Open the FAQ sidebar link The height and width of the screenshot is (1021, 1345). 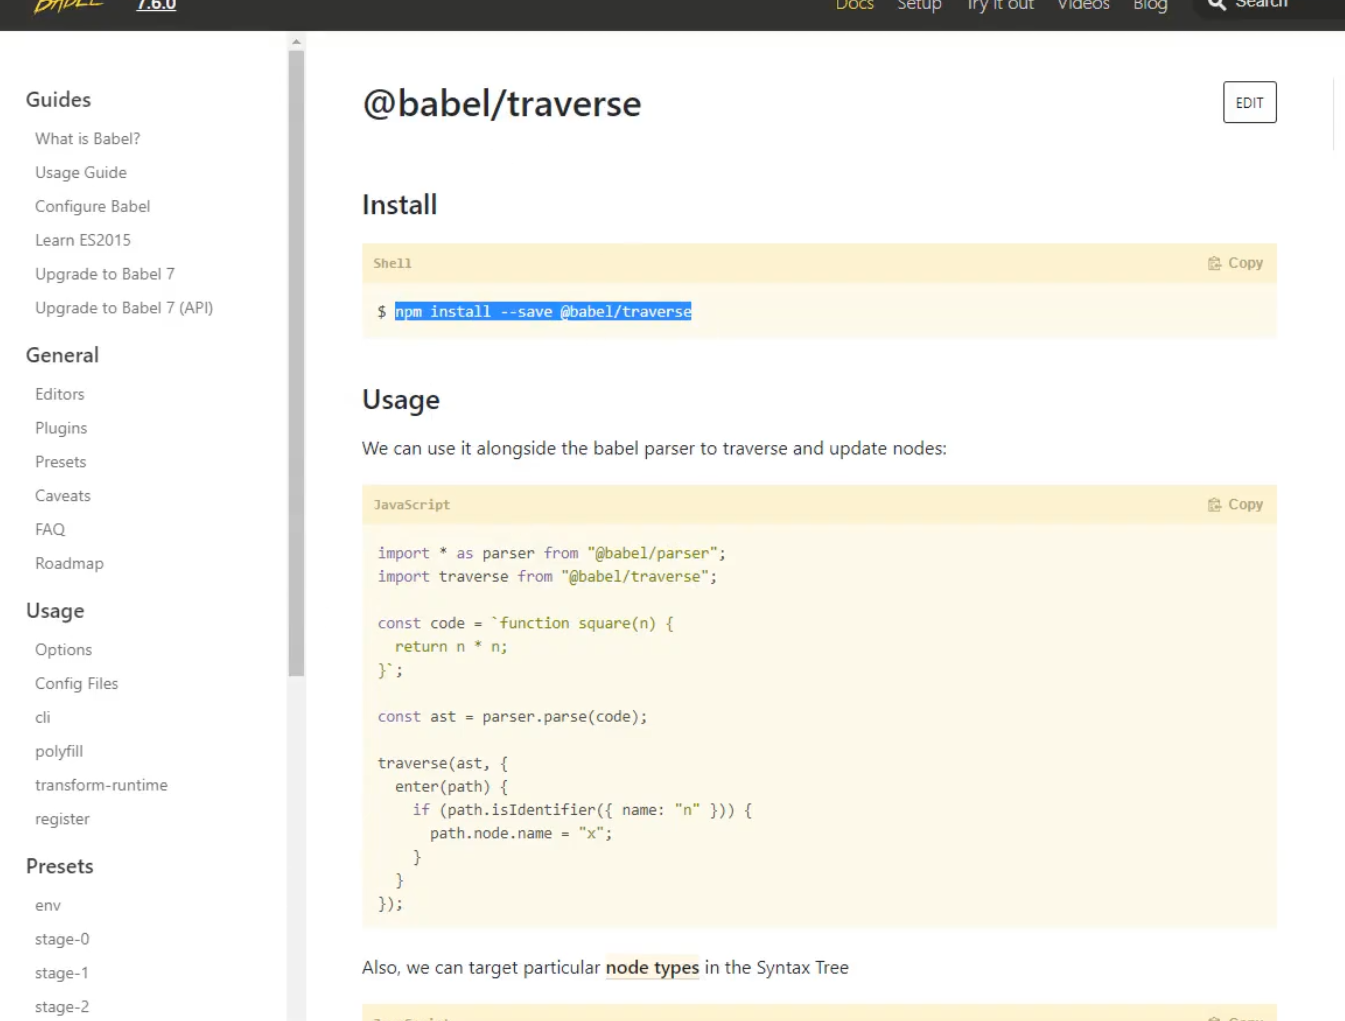click(x=50, y=531)
